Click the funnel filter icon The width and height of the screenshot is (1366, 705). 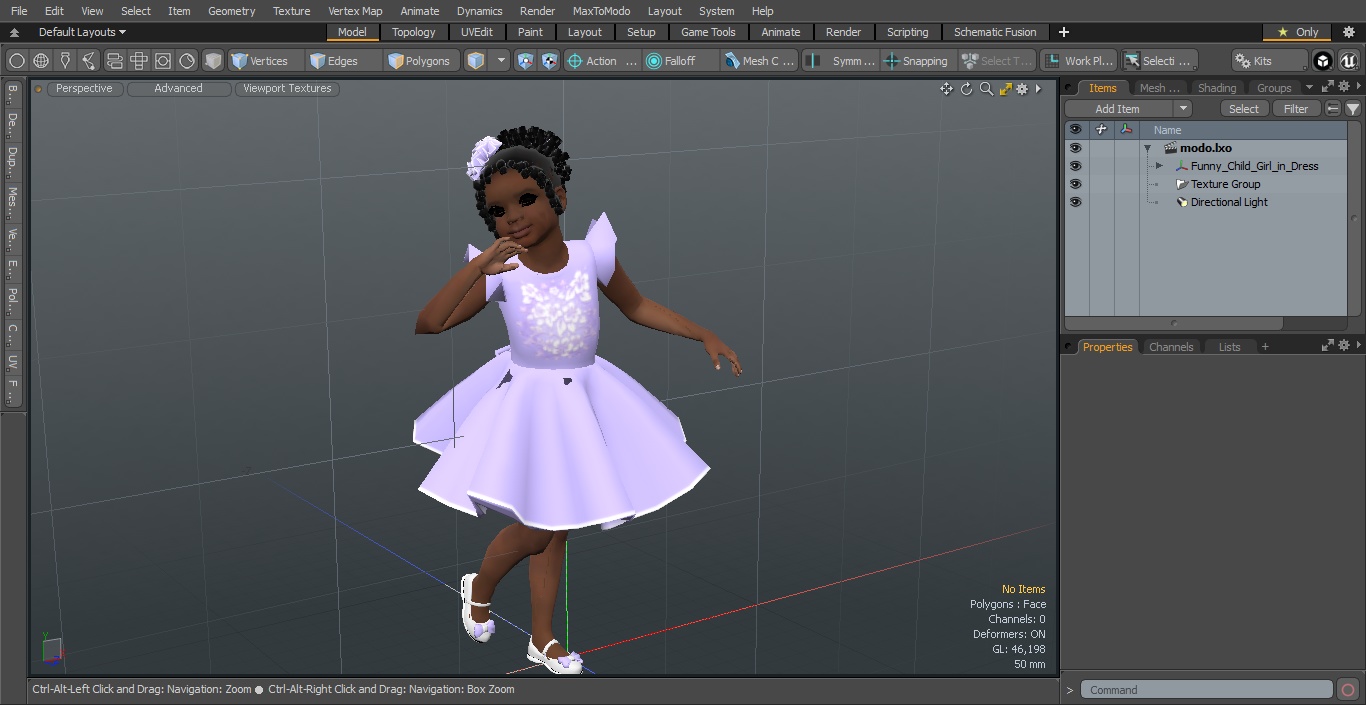pos(1352,109)
